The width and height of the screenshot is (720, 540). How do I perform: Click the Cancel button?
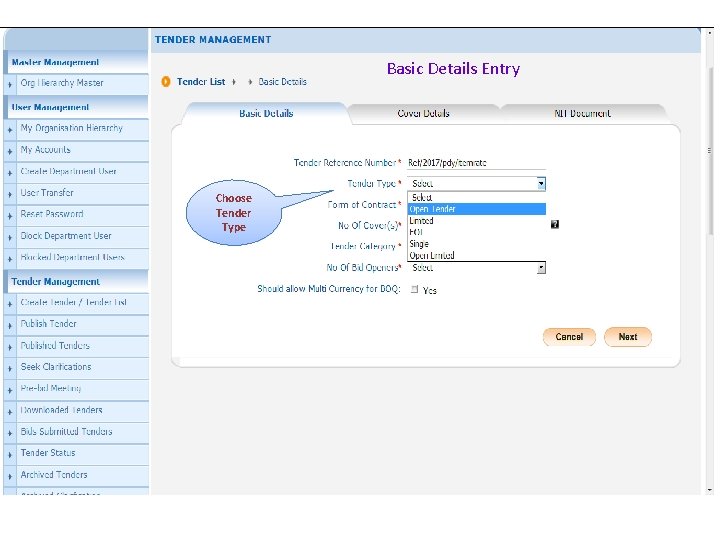(x=569, y=337)
